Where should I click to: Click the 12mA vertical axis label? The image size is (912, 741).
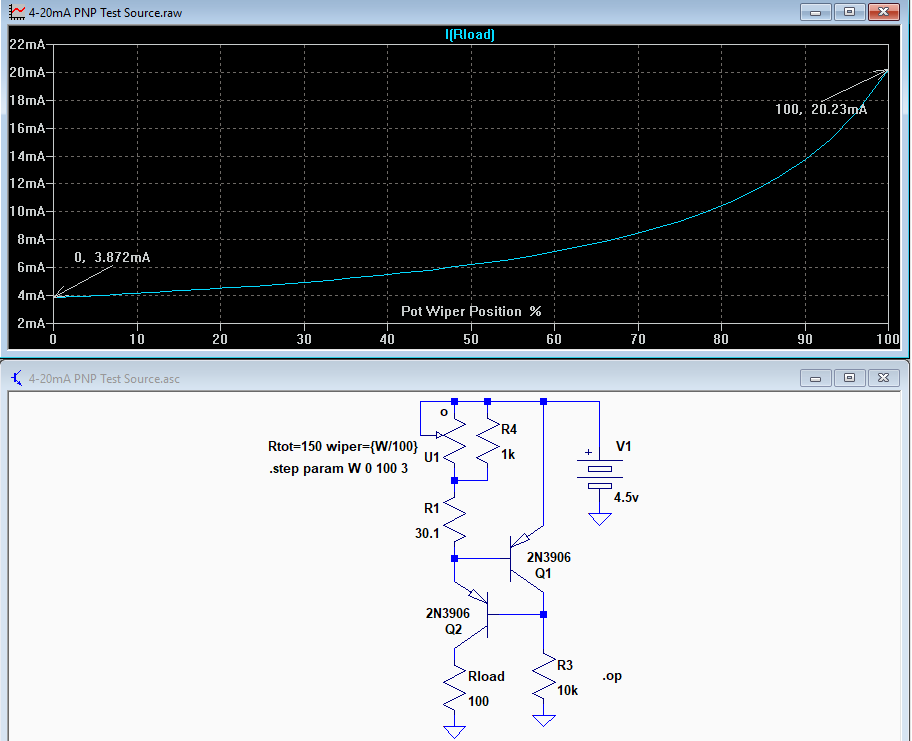(27, 183)
